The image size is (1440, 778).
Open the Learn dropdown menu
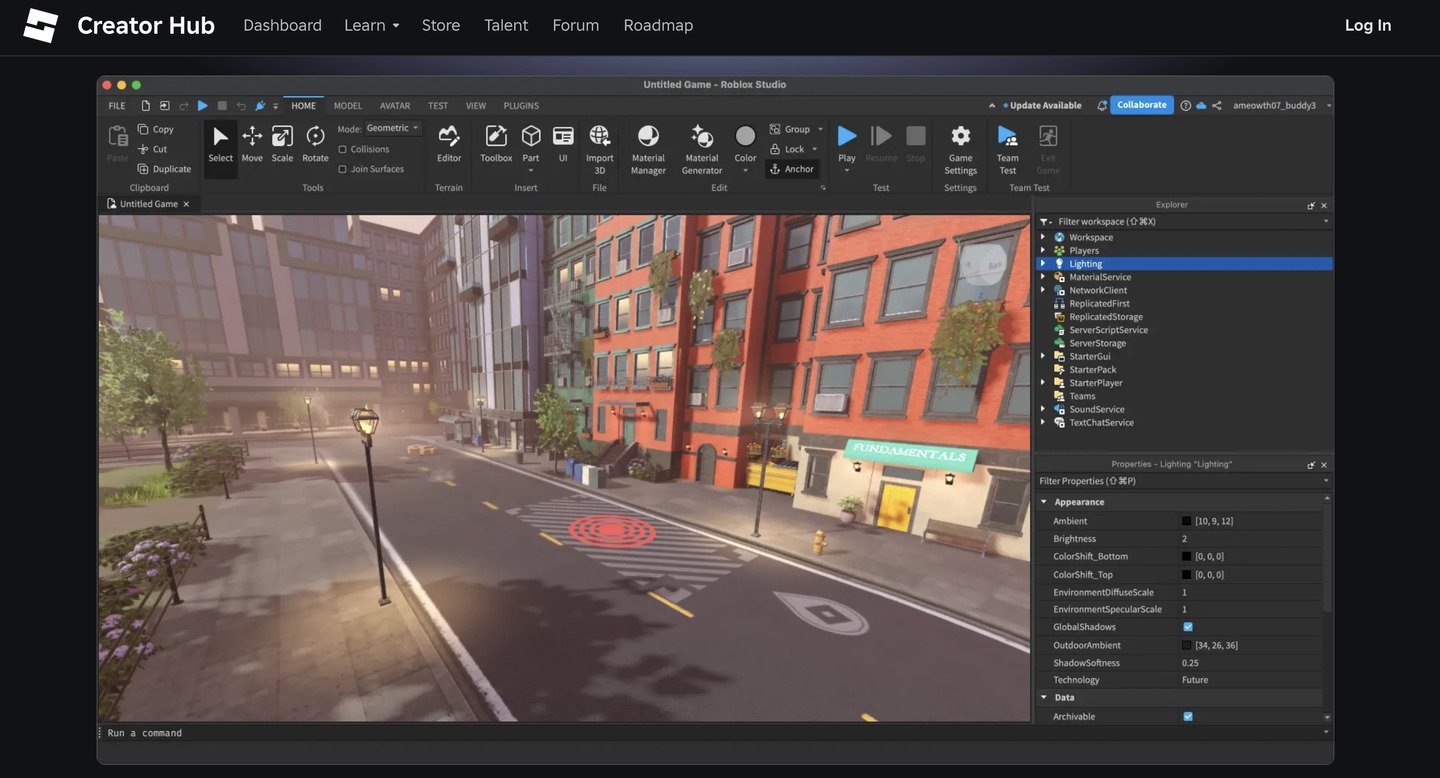point(371,25)
